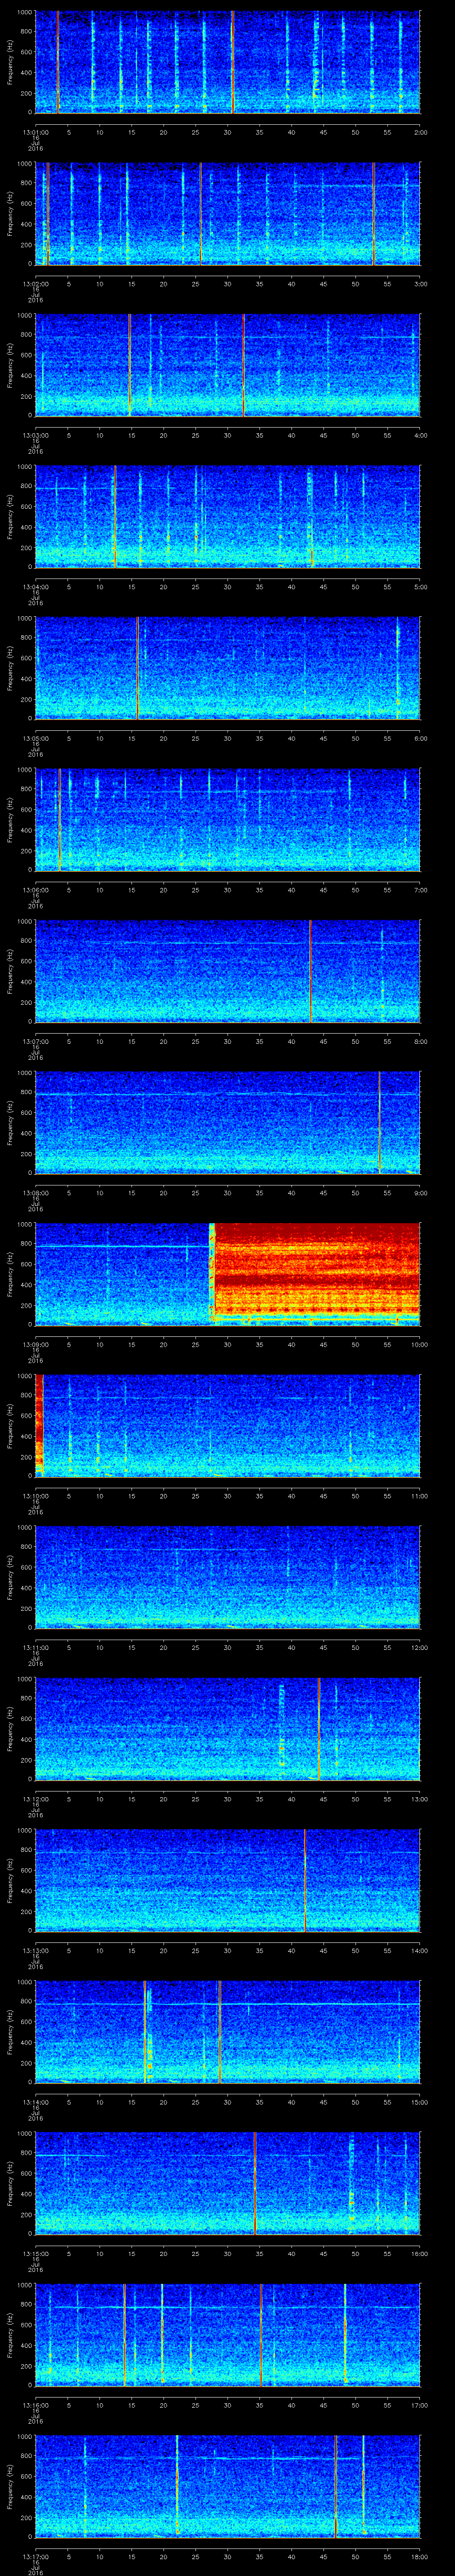The image size is (455, 2576).
Task: Select the "13:05:00" time axis label
Action: coord(35,738)
